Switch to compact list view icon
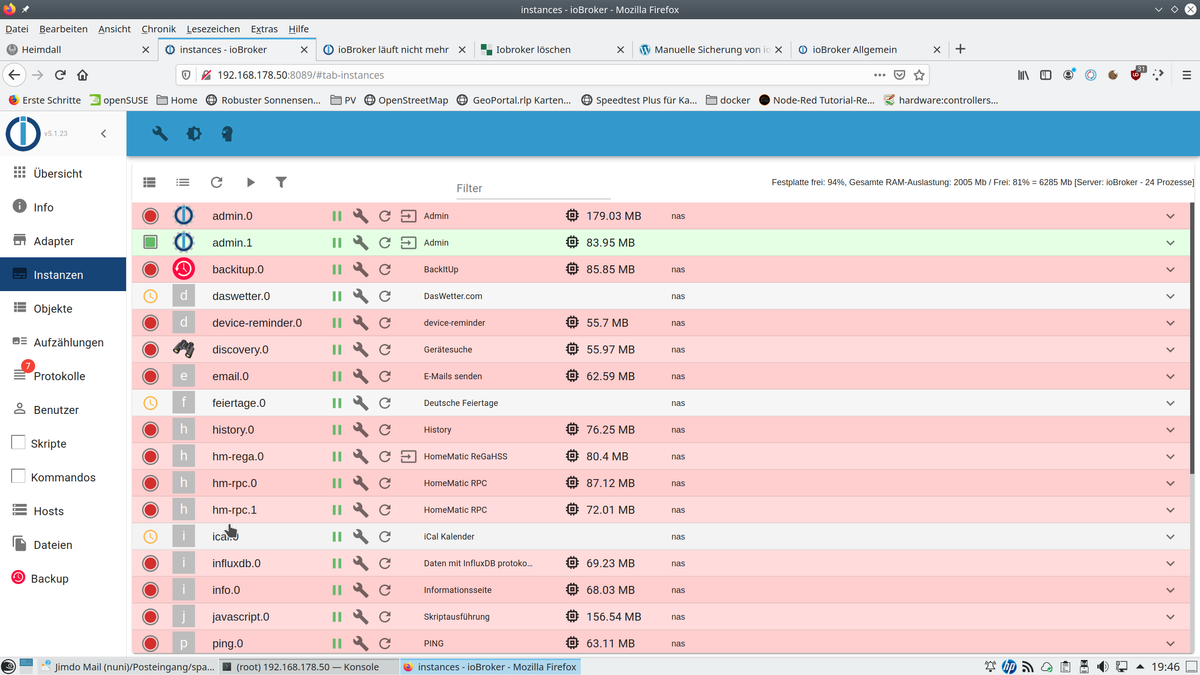 (x=183, y=182)
